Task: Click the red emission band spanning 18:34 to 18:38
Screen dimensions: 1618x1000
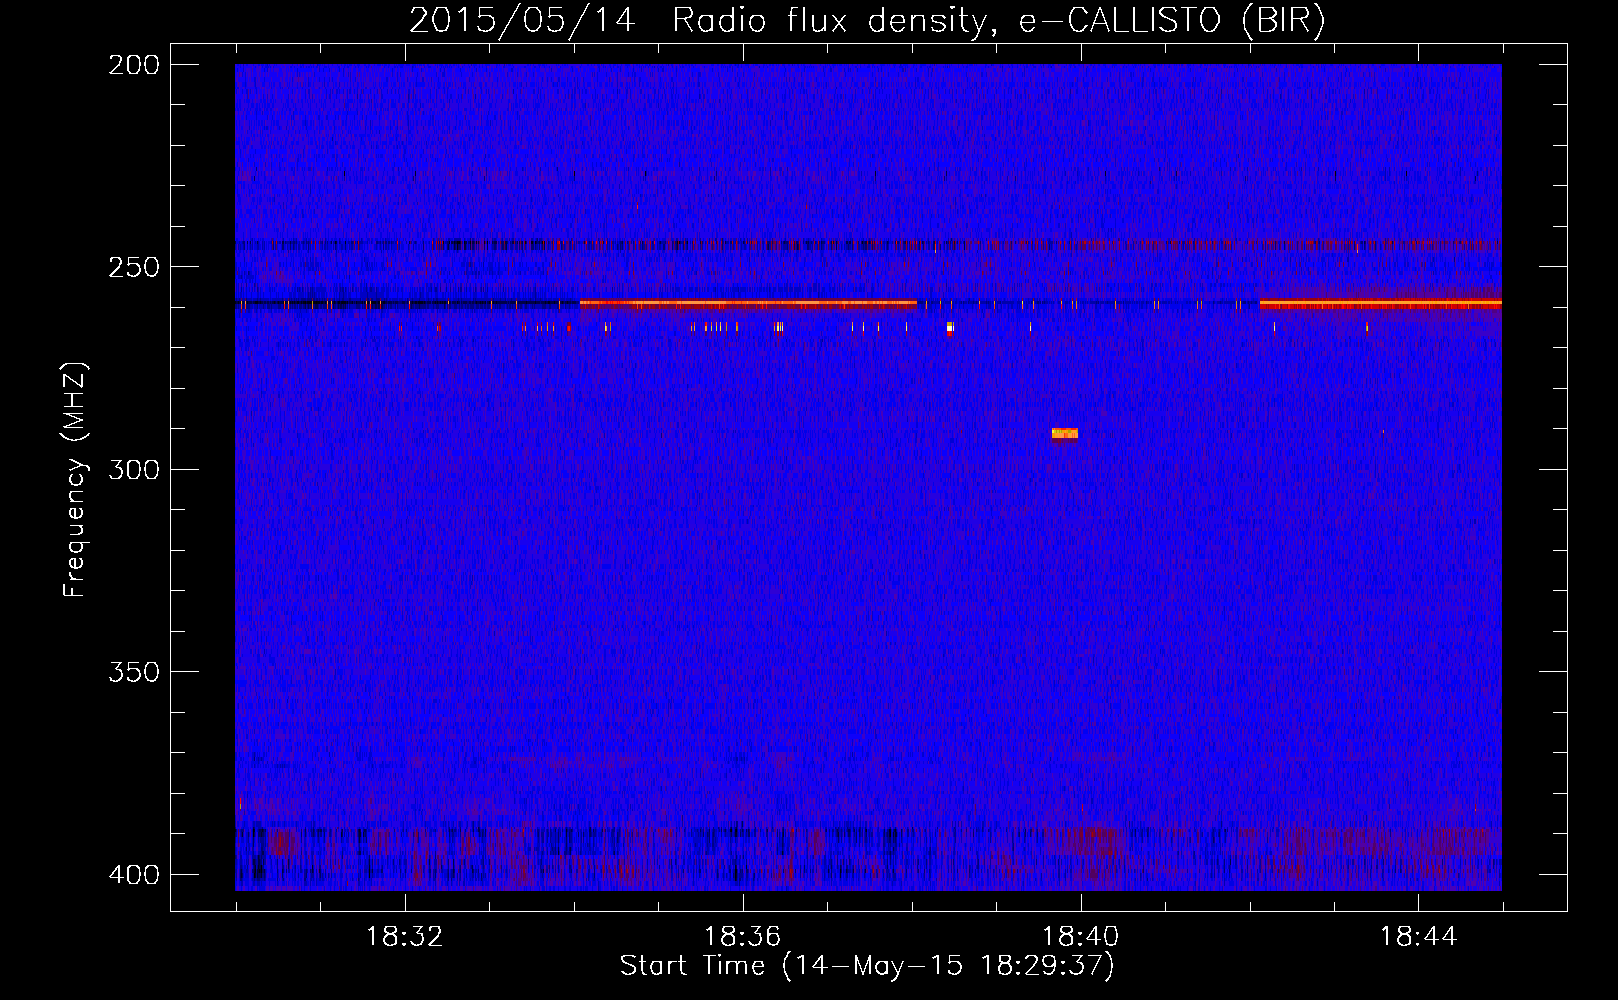Action: tap(748, 302)
